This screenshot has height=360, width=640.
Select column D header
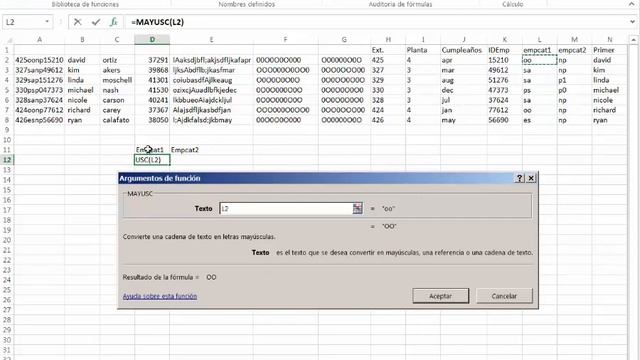coord(152,40)
